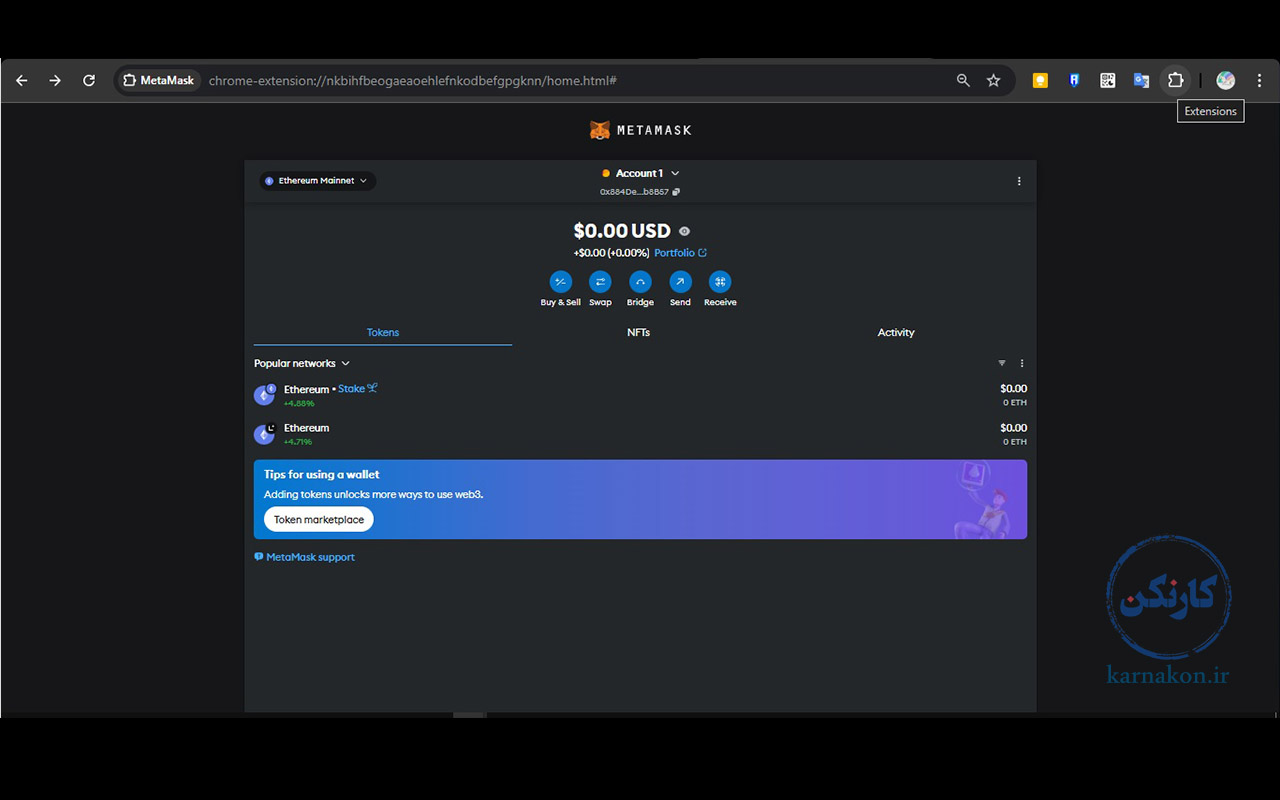Open the MetaMask support link

point(305,557)
